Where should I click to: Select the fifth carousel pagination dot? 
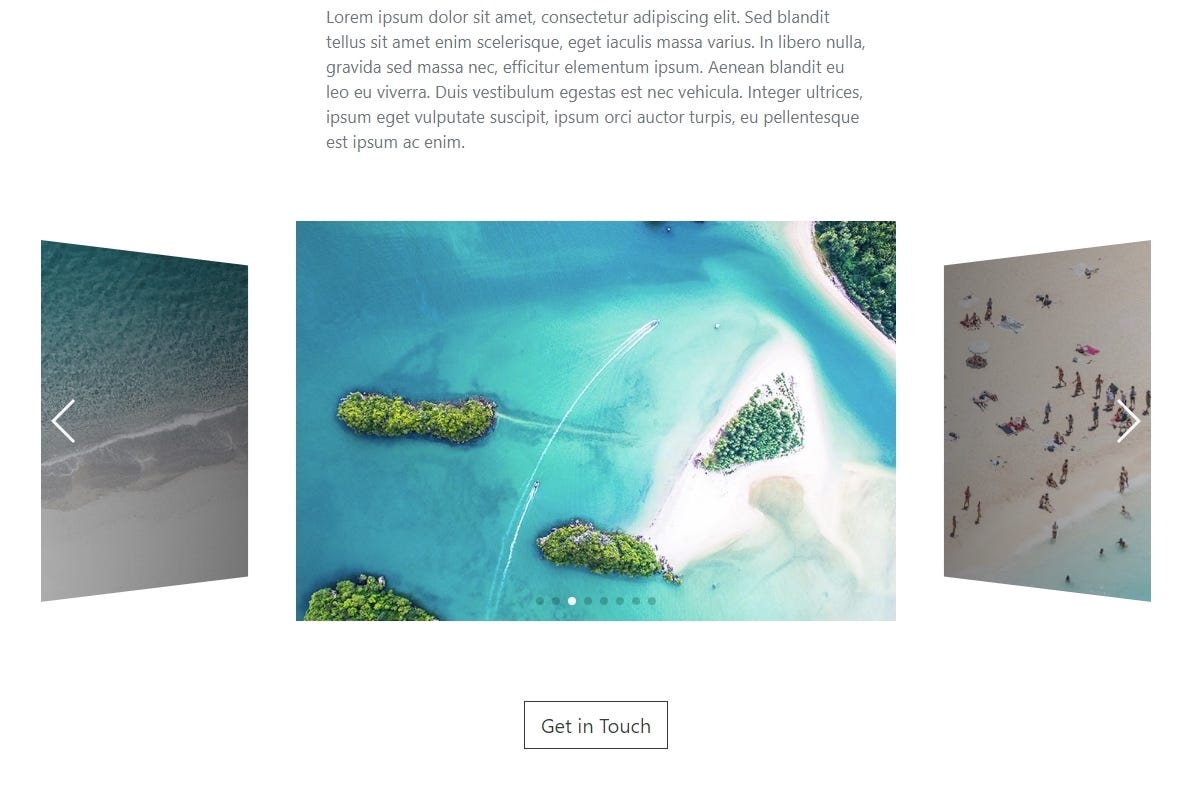pyautogui.click(x=604, y=601)
